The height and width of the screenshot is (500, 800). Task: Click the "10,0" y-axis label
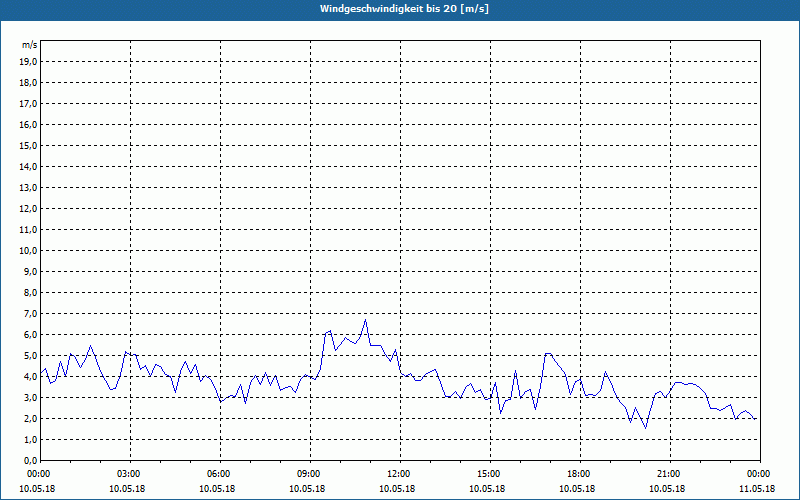(28, 251)
